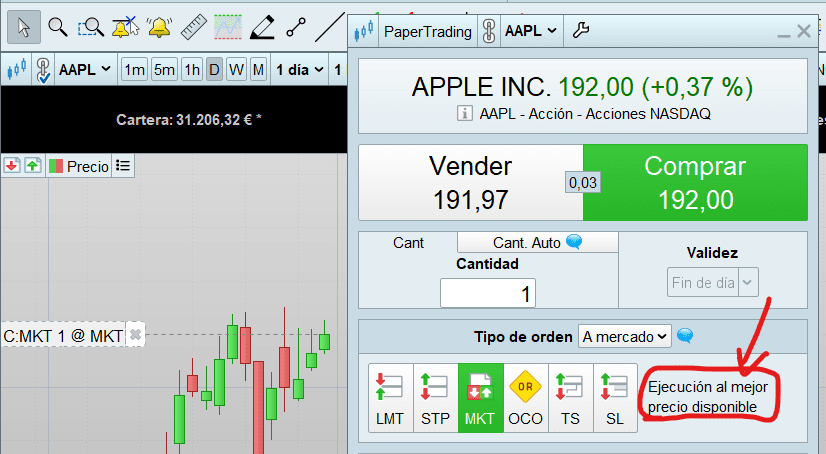Switch chart to 5m timeframe
826x454 pixels.
[164, 70]
